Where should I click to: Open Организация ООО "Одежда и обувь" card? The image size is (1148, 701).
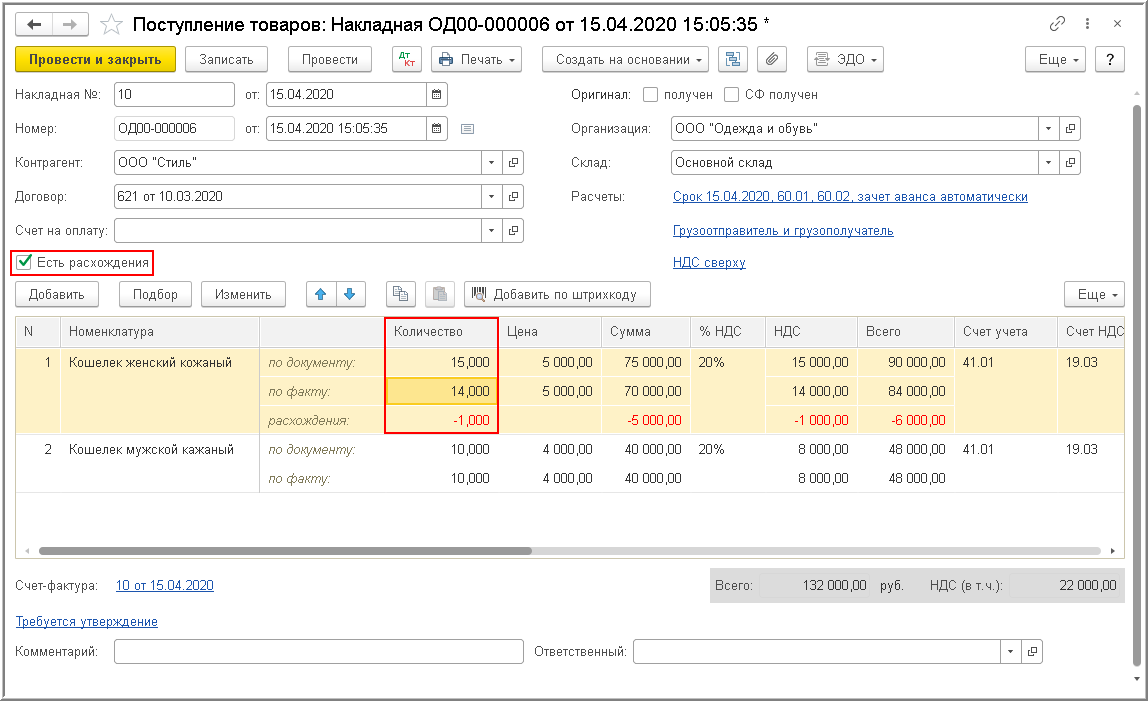pos(1070,129)
